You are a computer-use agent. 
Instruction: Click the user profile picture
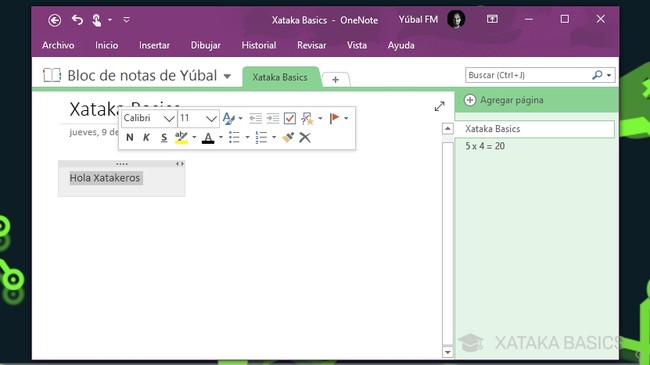coord(456,19)
